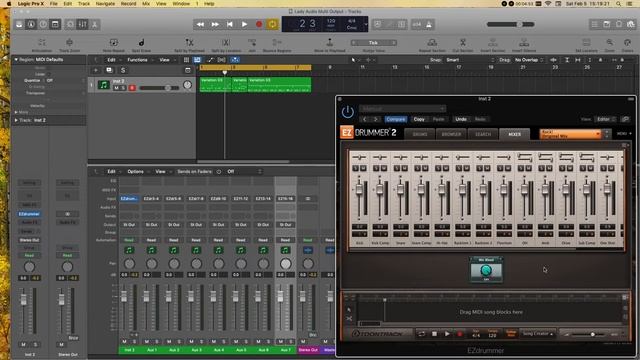Open the Navigate menu in the menu bar
640x360 pixels.
(105, 4)
